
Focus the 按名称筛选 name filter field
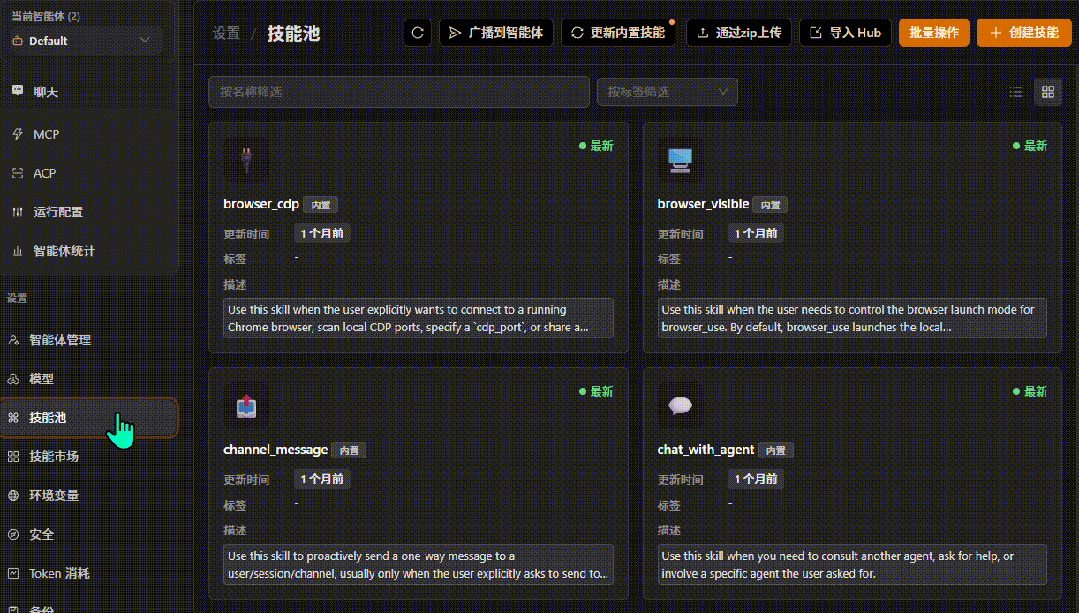click(398, 92)
